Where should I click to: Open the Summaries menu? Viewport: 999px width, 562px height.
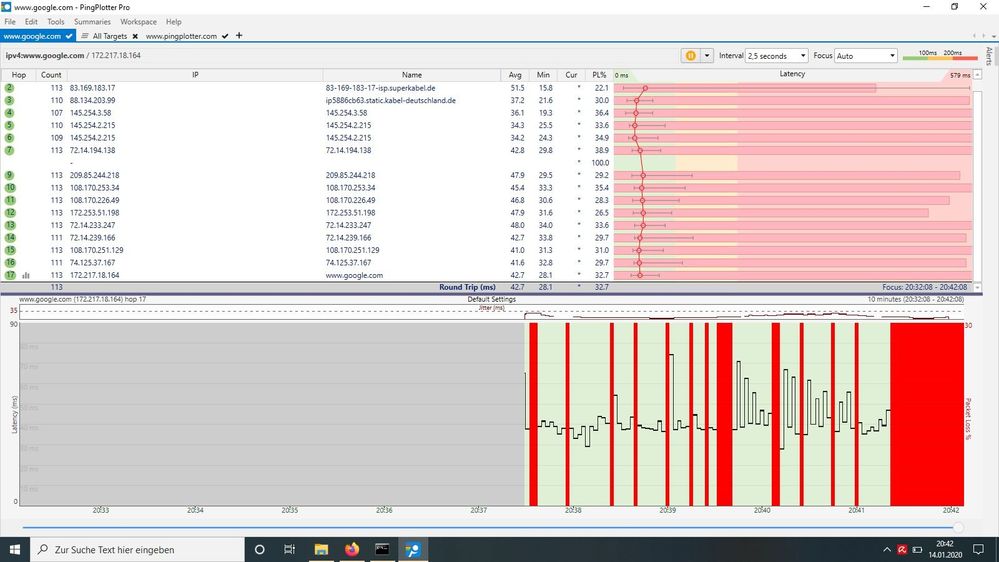click(x=92, y=21)
